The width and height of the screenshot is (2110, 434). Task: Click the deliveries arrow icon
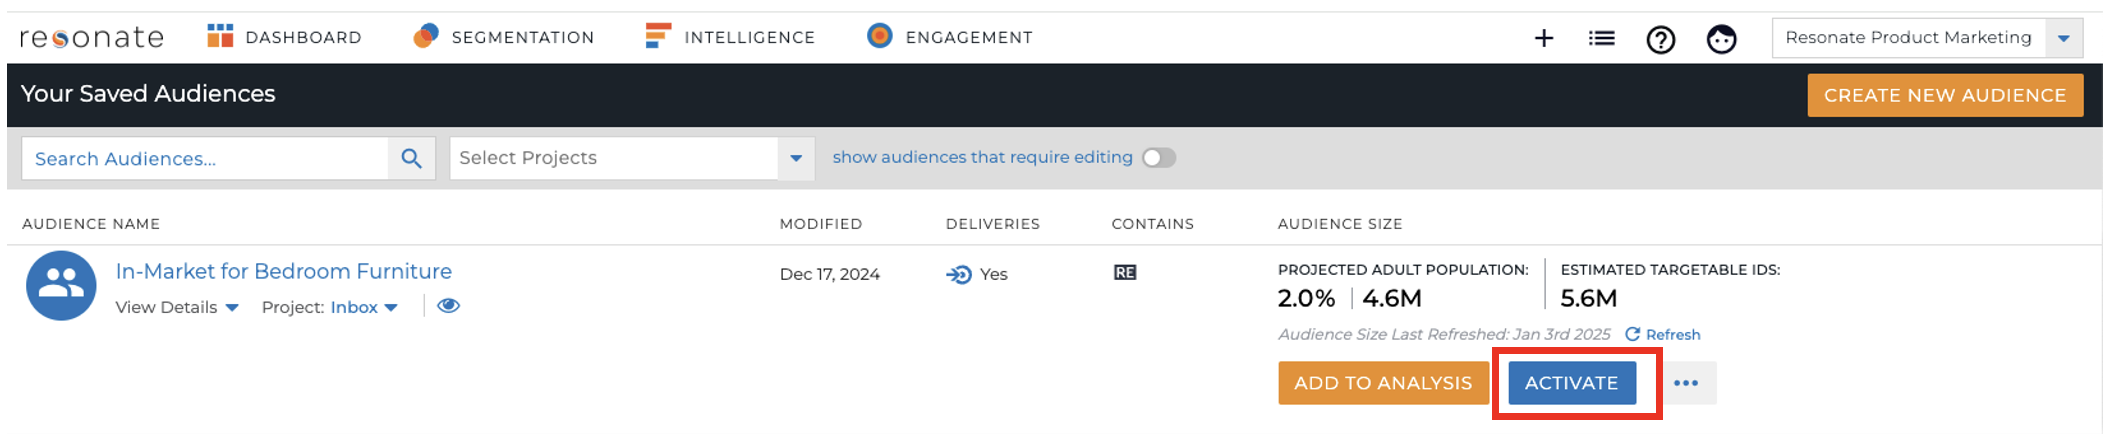959,274
